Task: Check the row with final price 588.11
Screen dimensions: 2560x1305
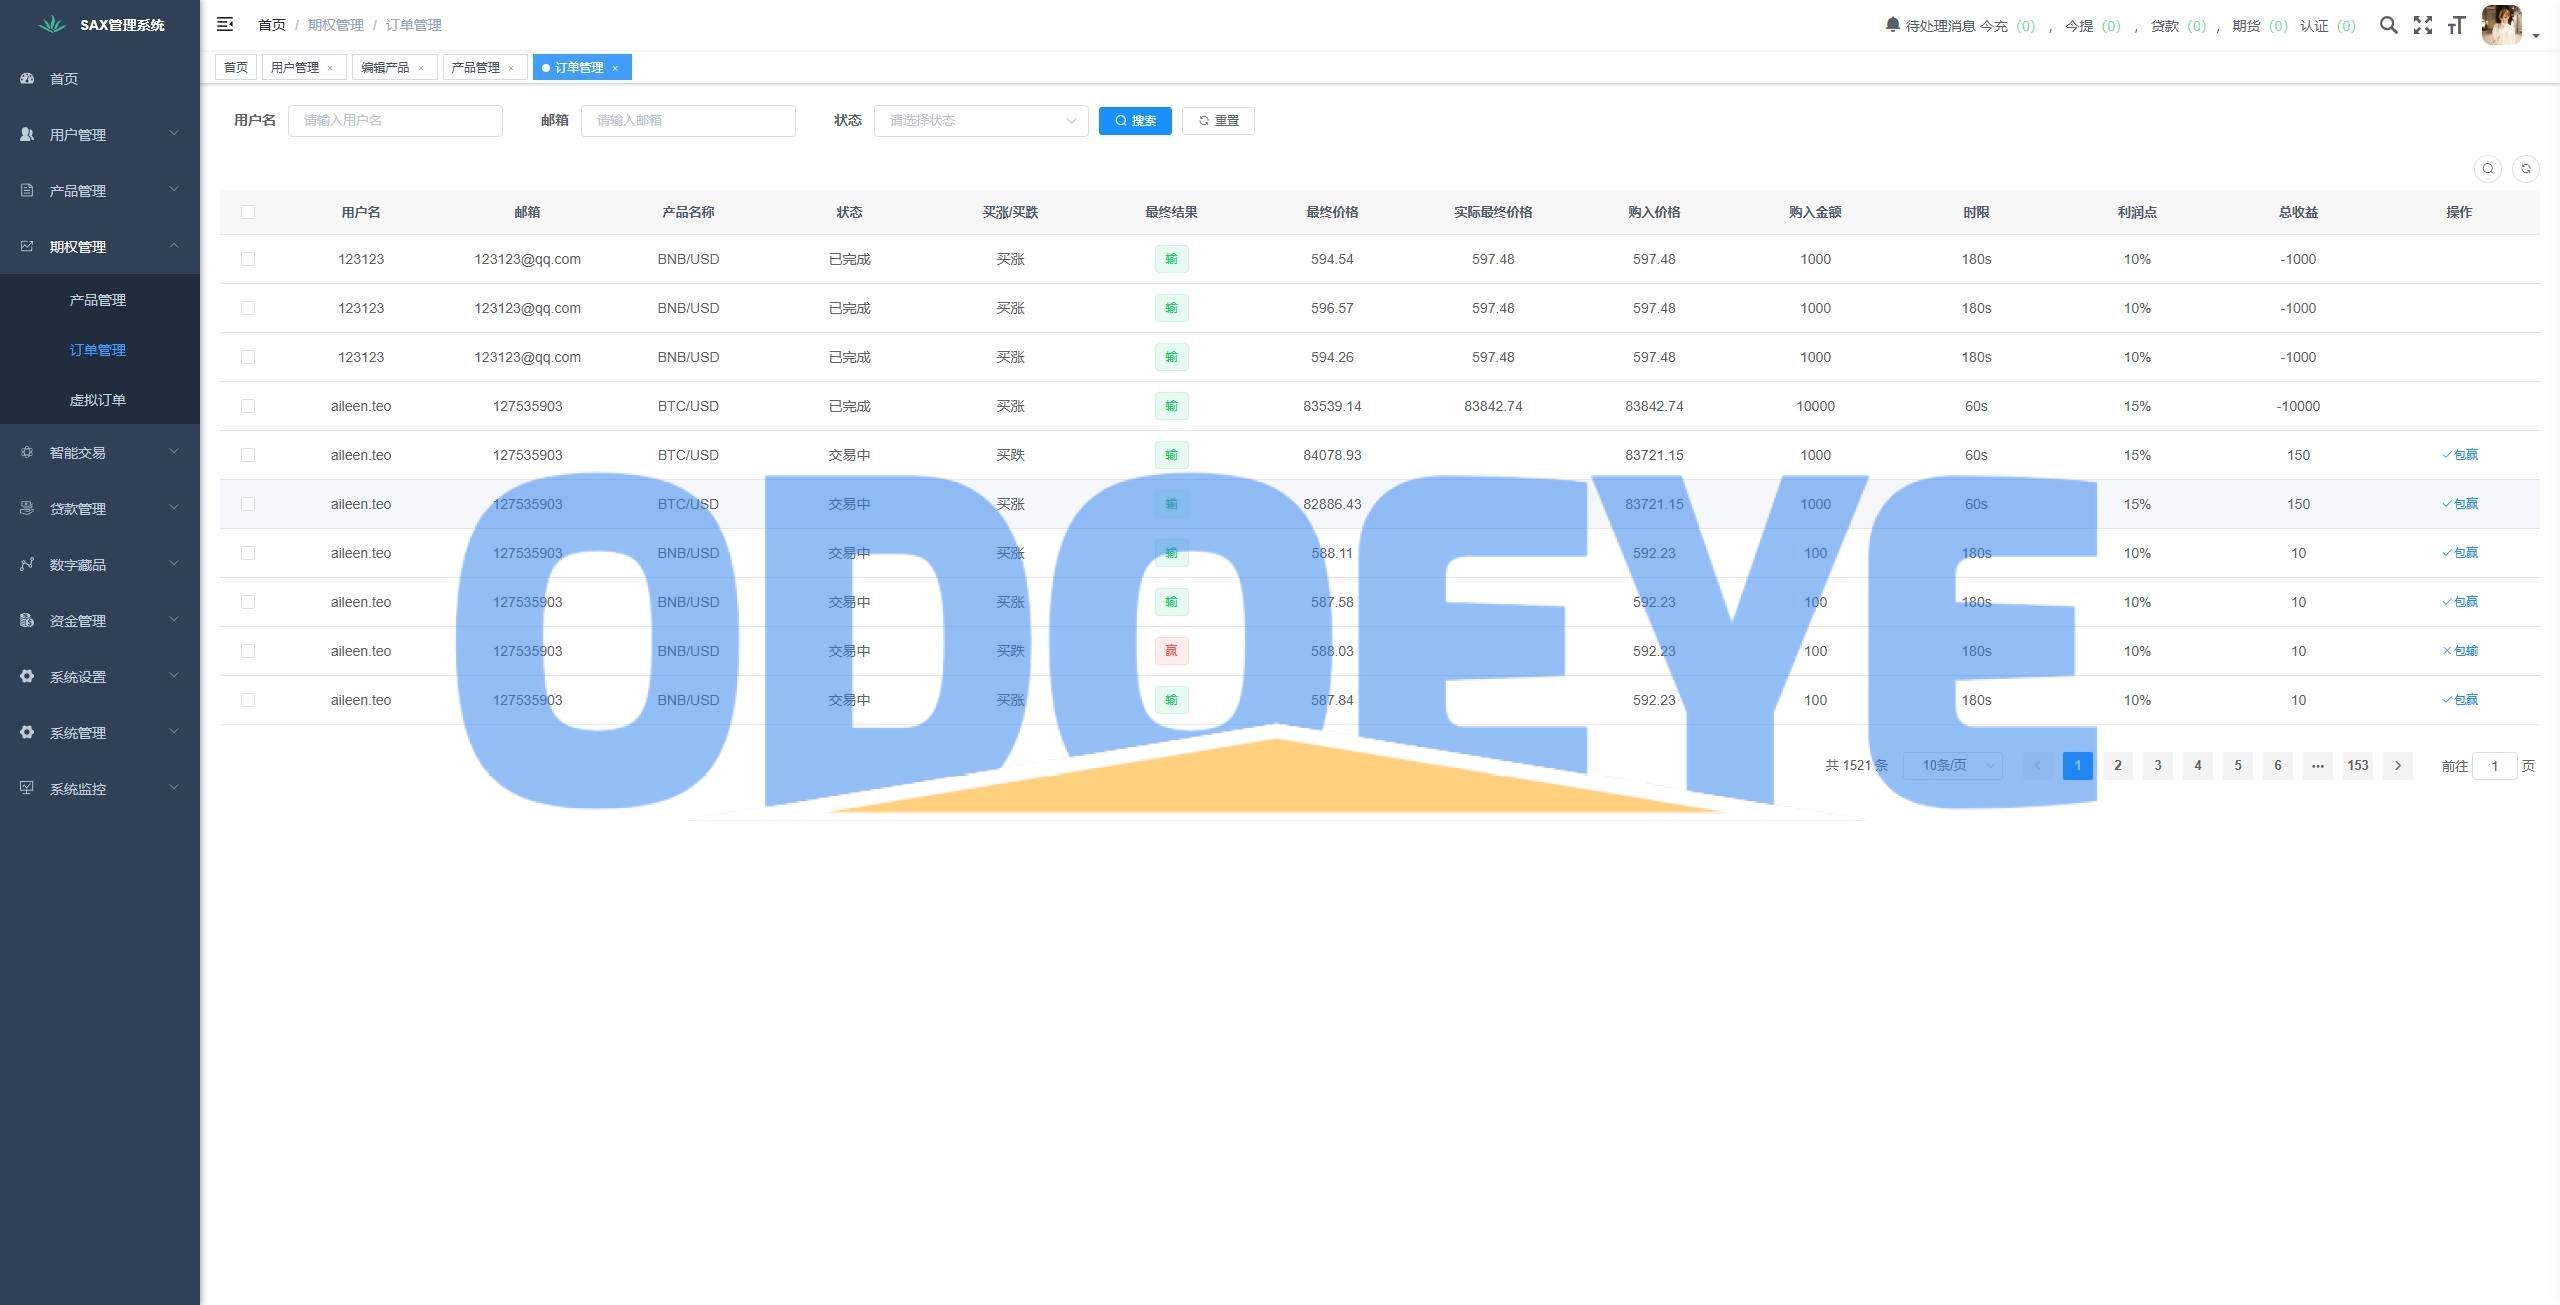Action: 248,553
